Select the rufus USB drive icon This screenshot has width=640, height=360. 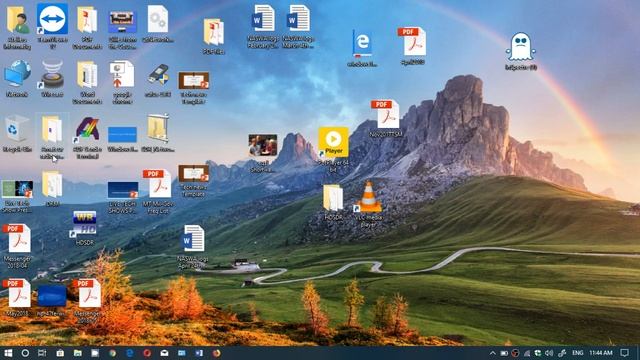coord(158,75)
